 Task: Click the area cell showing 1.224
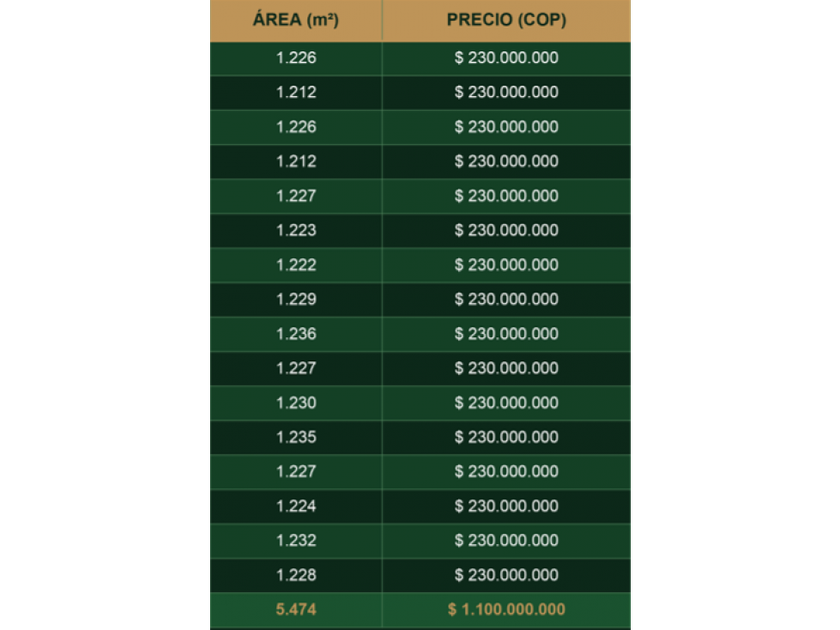pyautogui.click(x=296, y=506)
